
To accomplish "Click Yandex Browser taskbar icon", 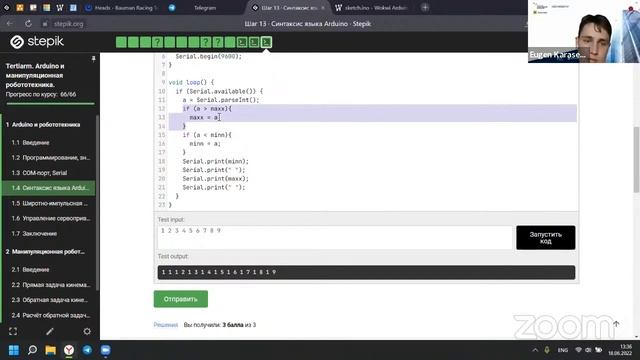I will coord(69,350).
